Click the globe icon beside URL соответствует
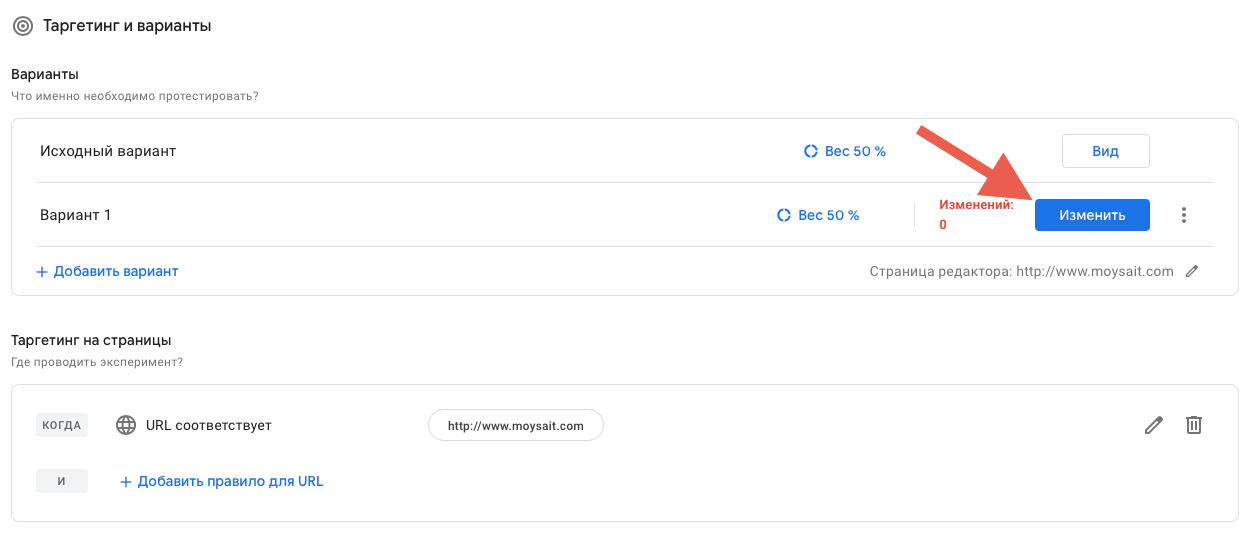The height and width of the screenshot is (537, 1257). point(126,425)
